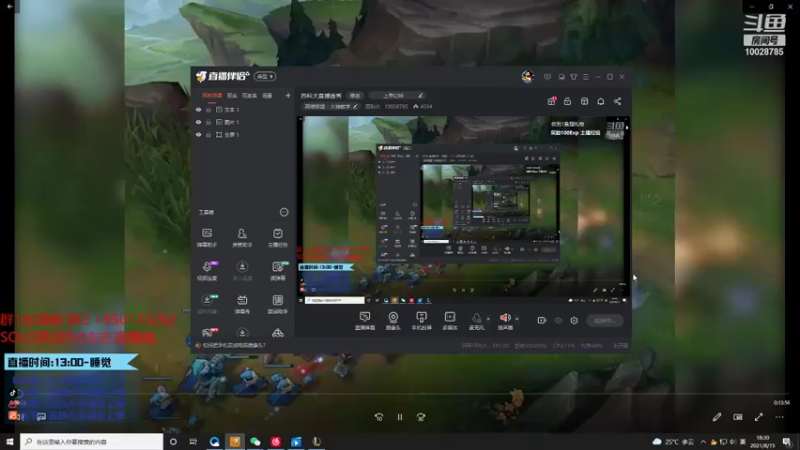Image resolution: width=800 pixels, height=450 pixels.
Task: Skip forward 30 seconds in video
Action: pos(421,417)
